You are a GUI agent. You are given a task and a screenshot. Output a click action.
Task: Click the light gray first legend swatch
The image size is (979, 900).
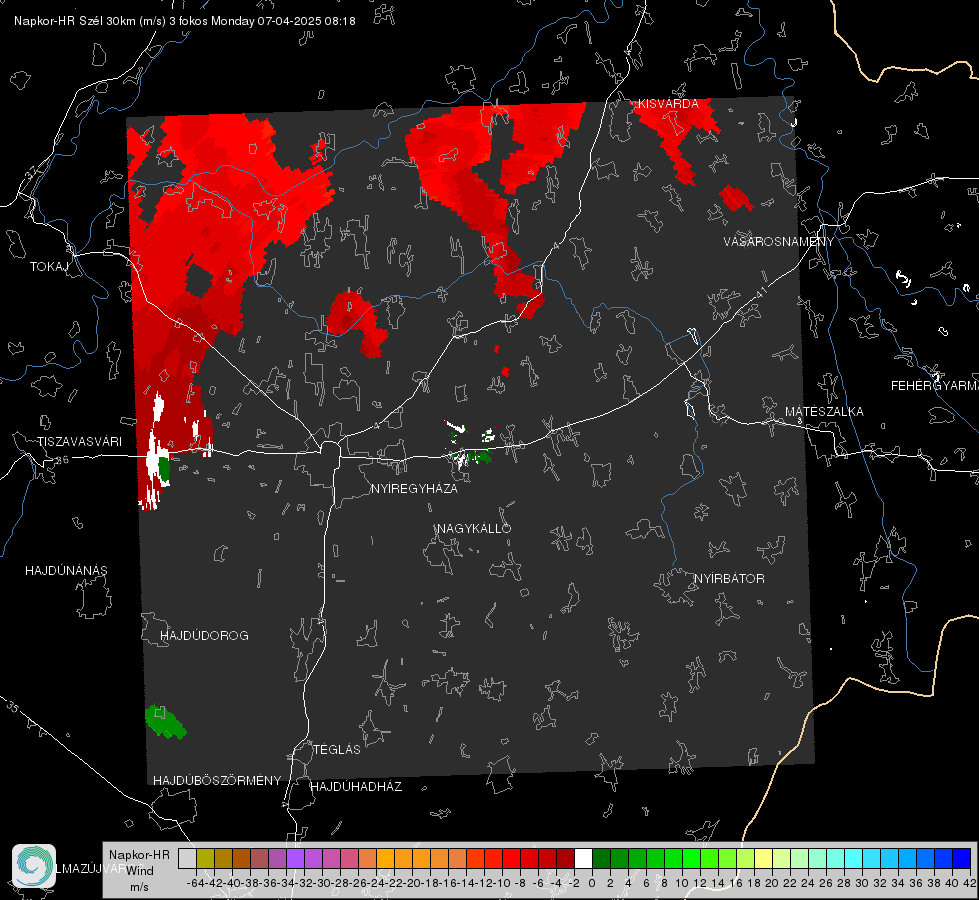pyautogui.click(x=187, y=859)
